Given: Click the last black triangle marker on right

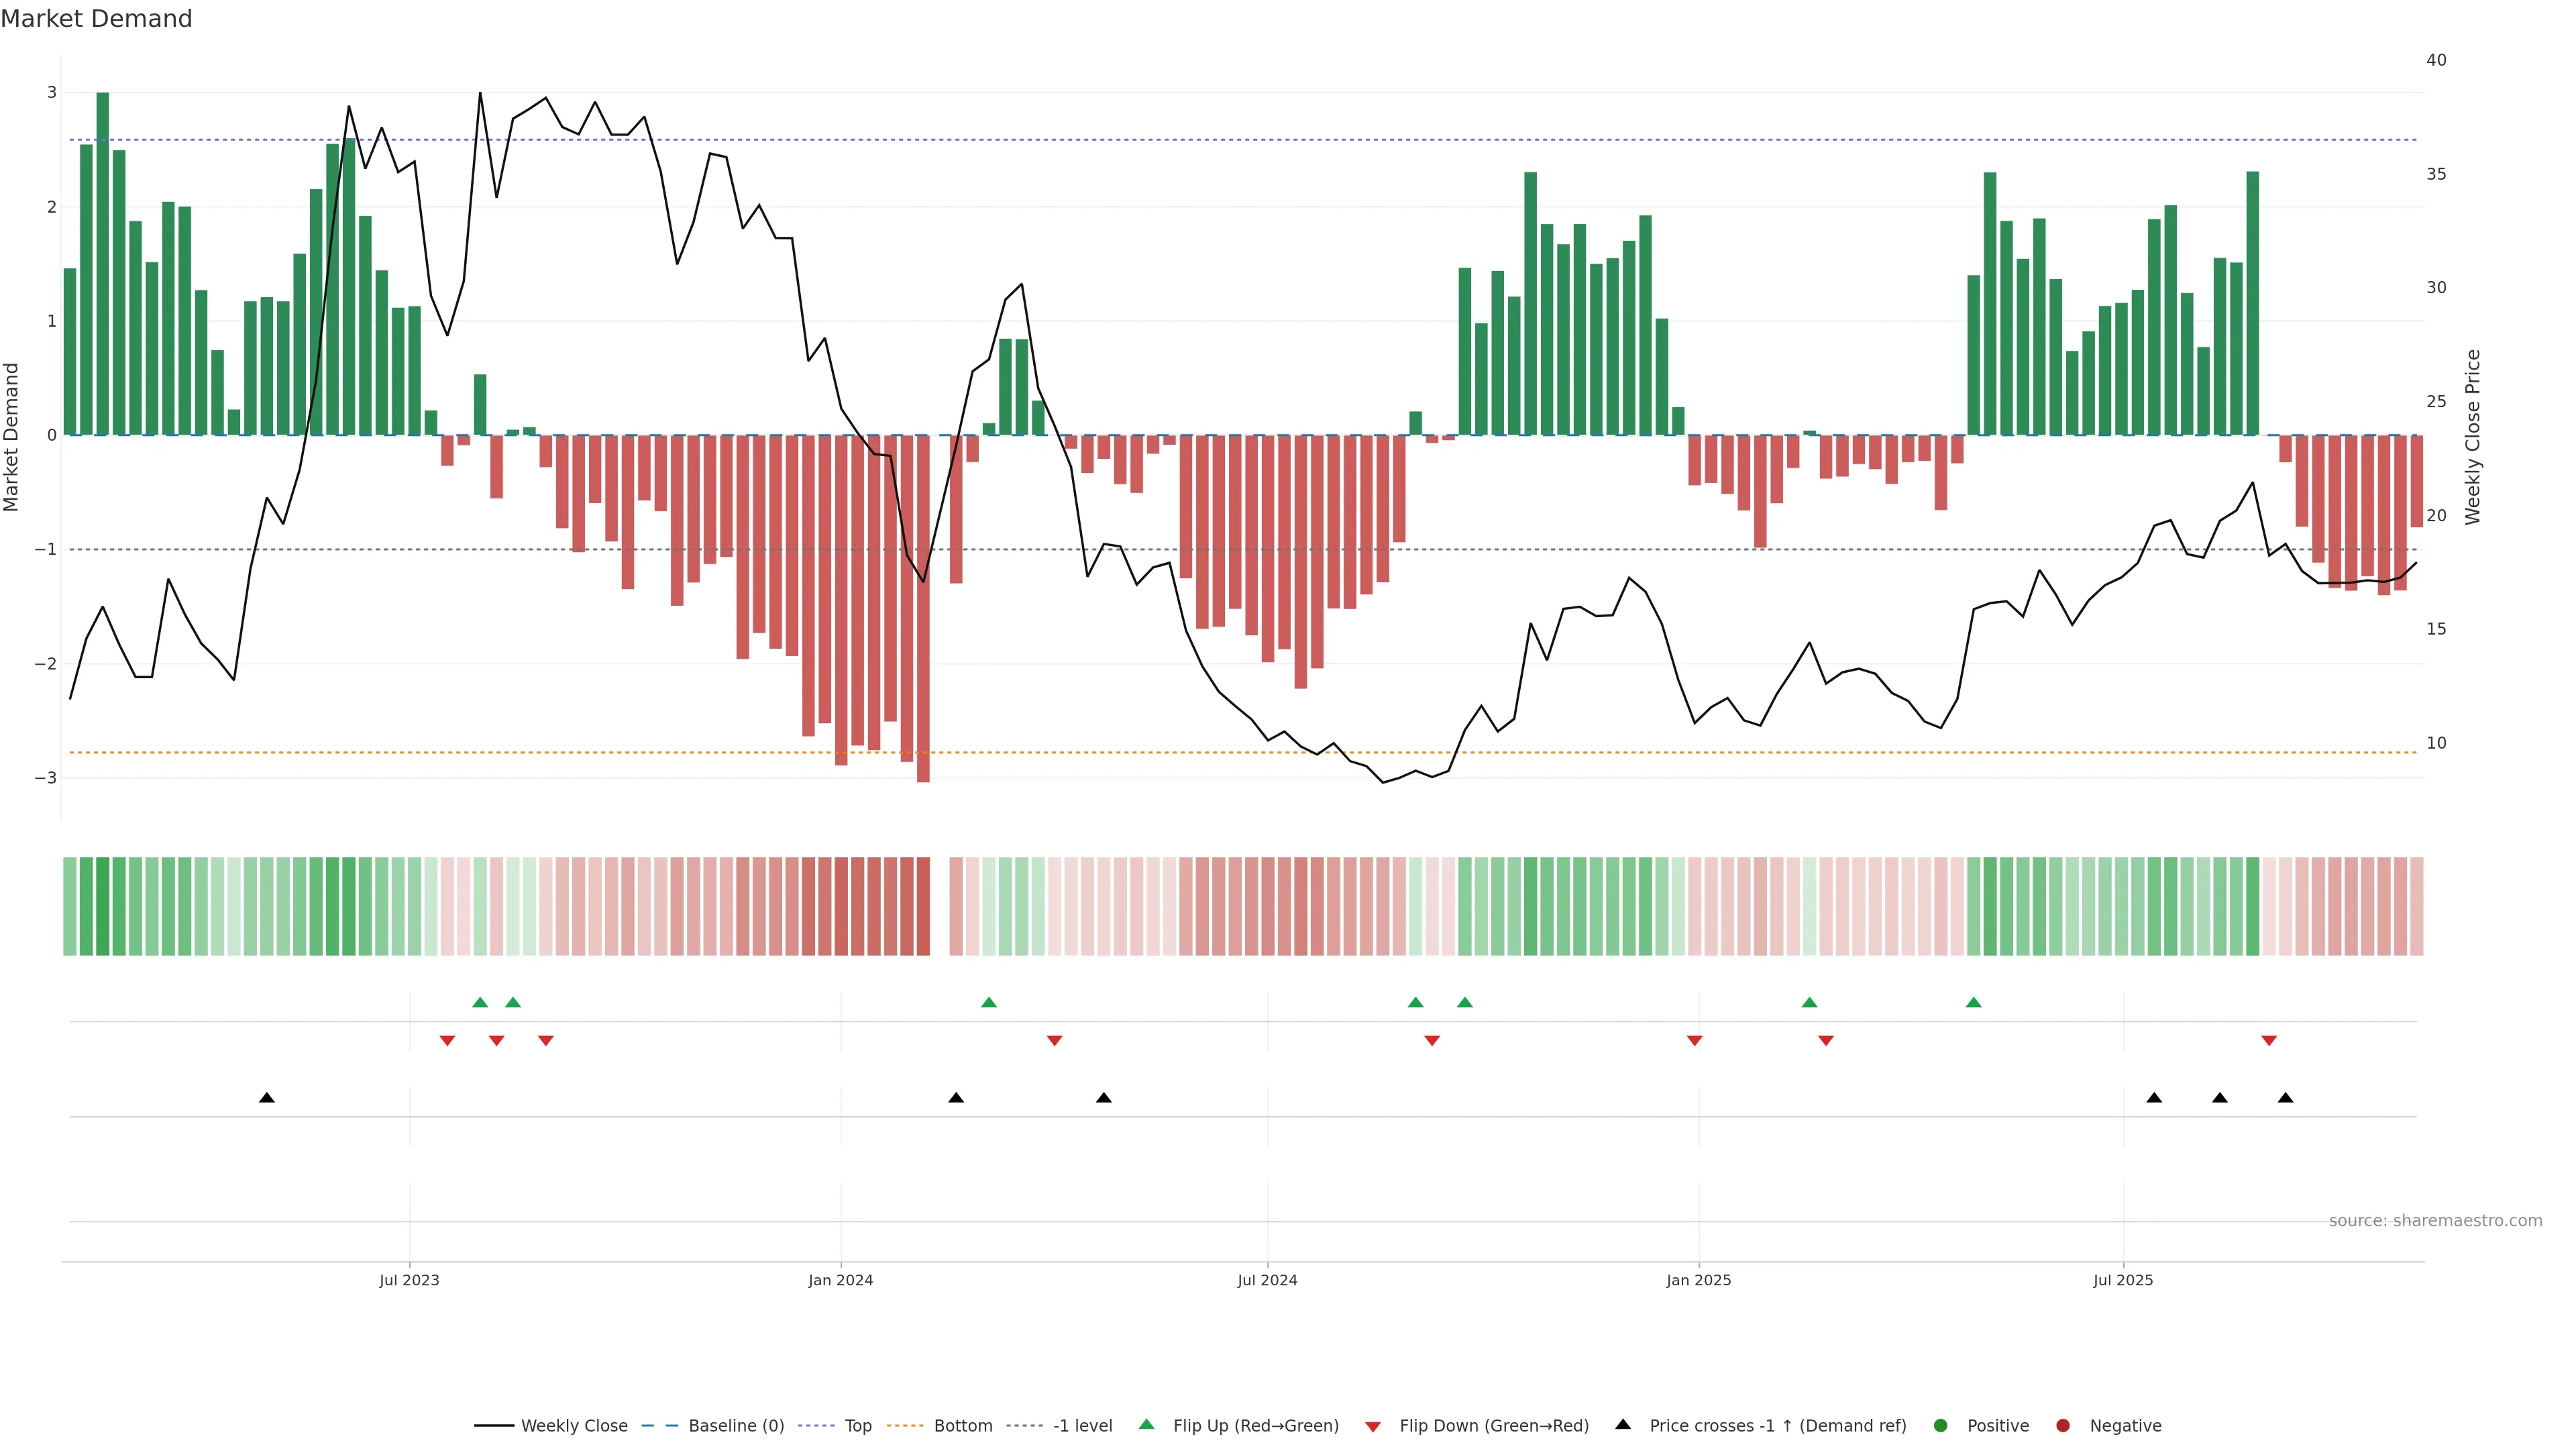Looking at the screenshot, I should click(2285, 1098).
